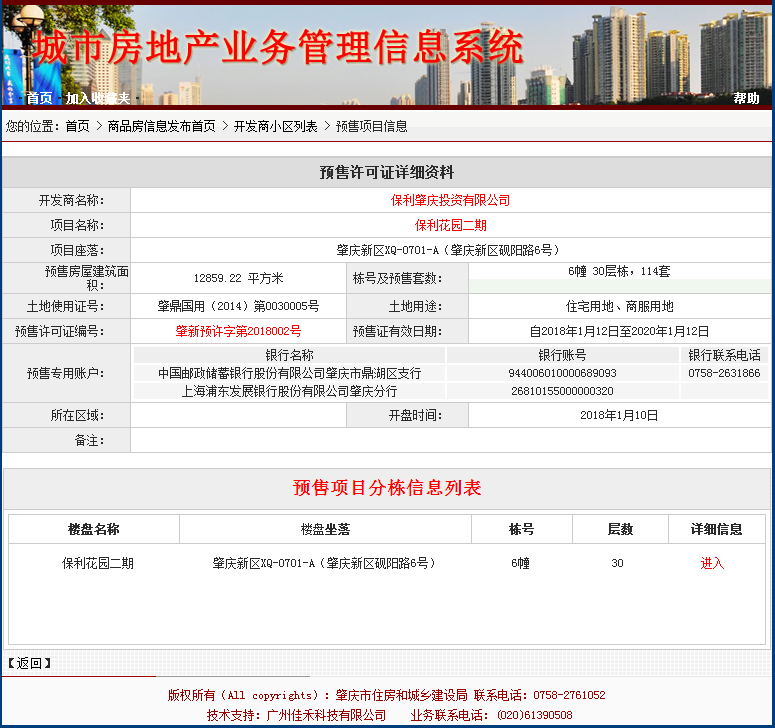Click red 保利花园二期 in the 项目名称 row

click(450, 225)
